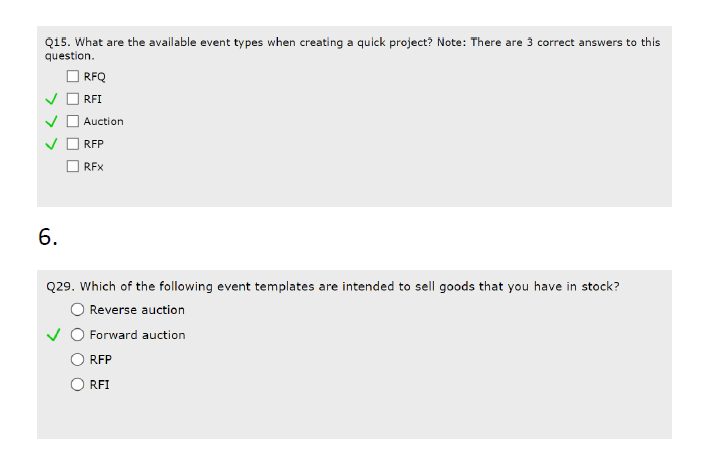Click the "Reverse auction" option label text

[x=137, y=310]
